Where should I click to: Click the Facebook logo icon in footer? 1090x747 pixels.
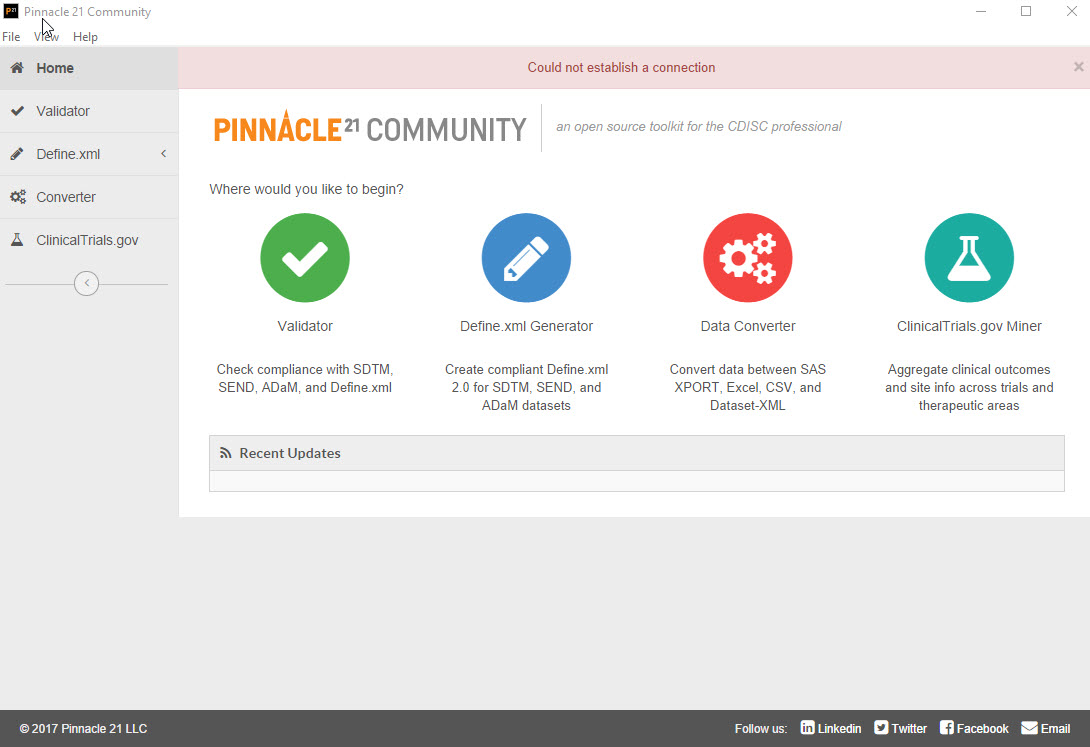(x=947, y=728)
